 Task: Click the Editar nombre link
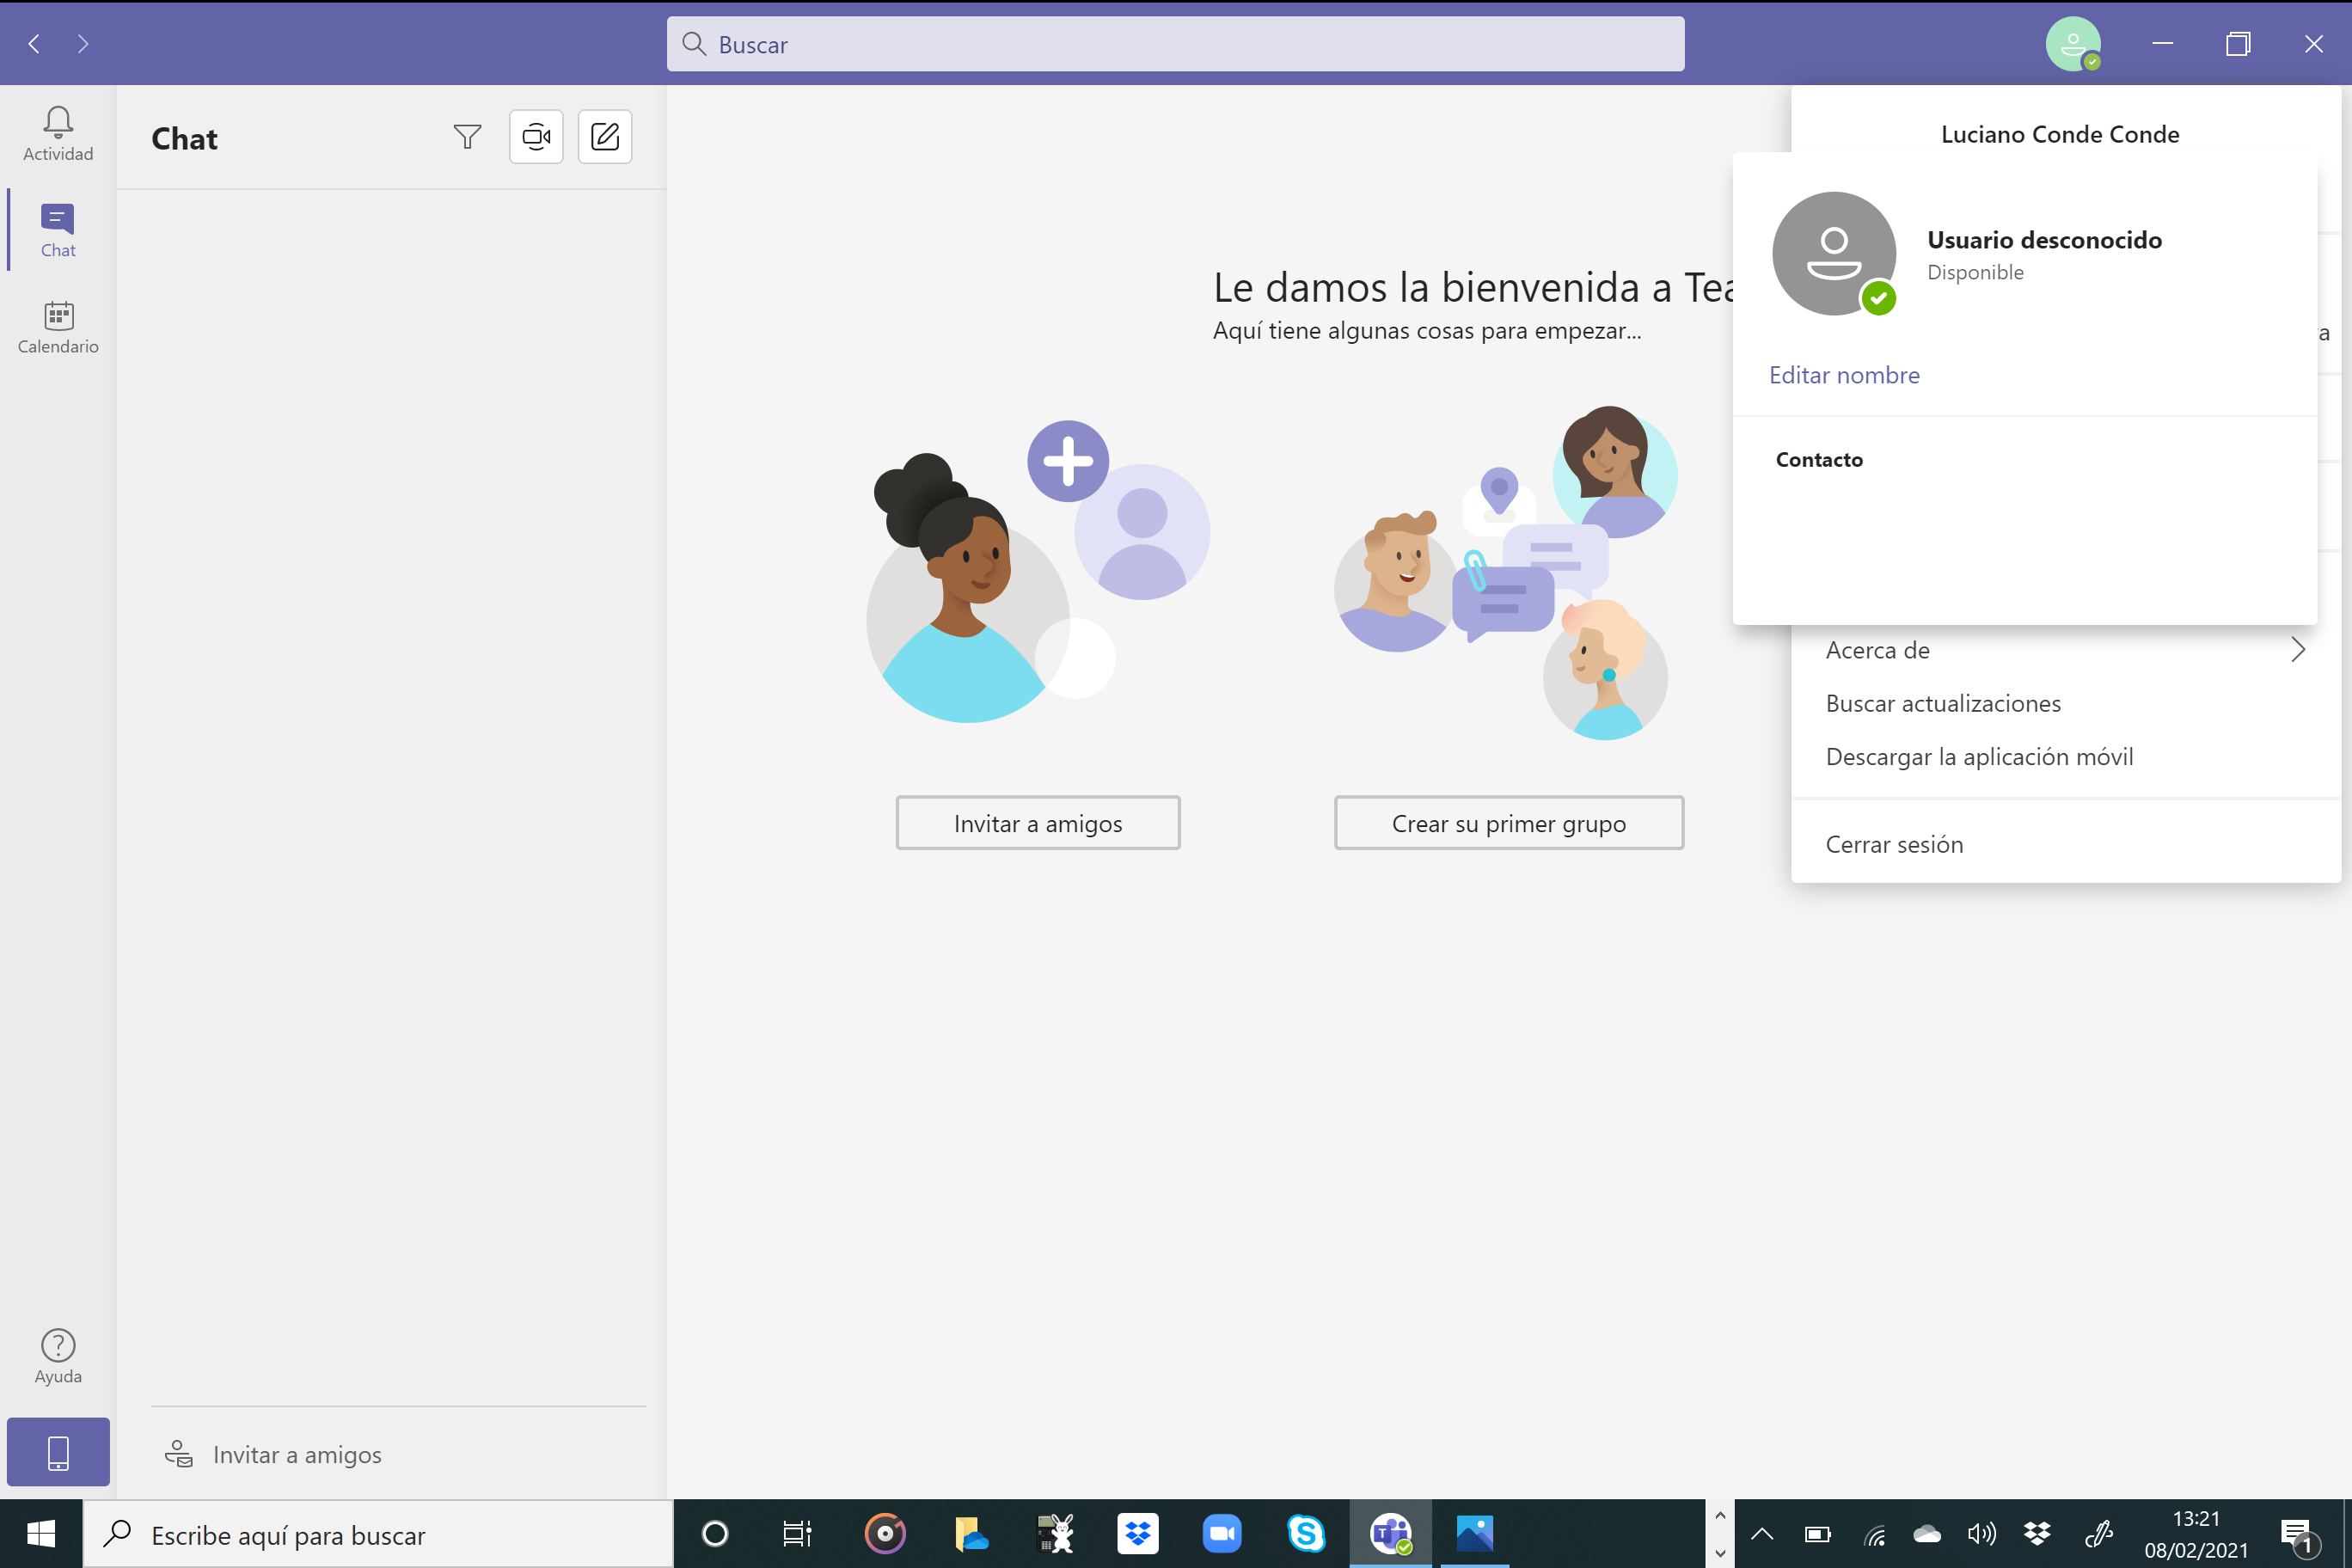1843,374
